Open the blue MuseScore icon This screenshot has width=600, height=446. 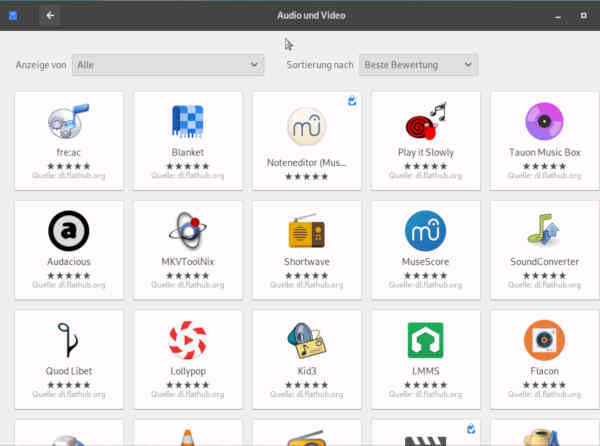click(x=426, y=231)
